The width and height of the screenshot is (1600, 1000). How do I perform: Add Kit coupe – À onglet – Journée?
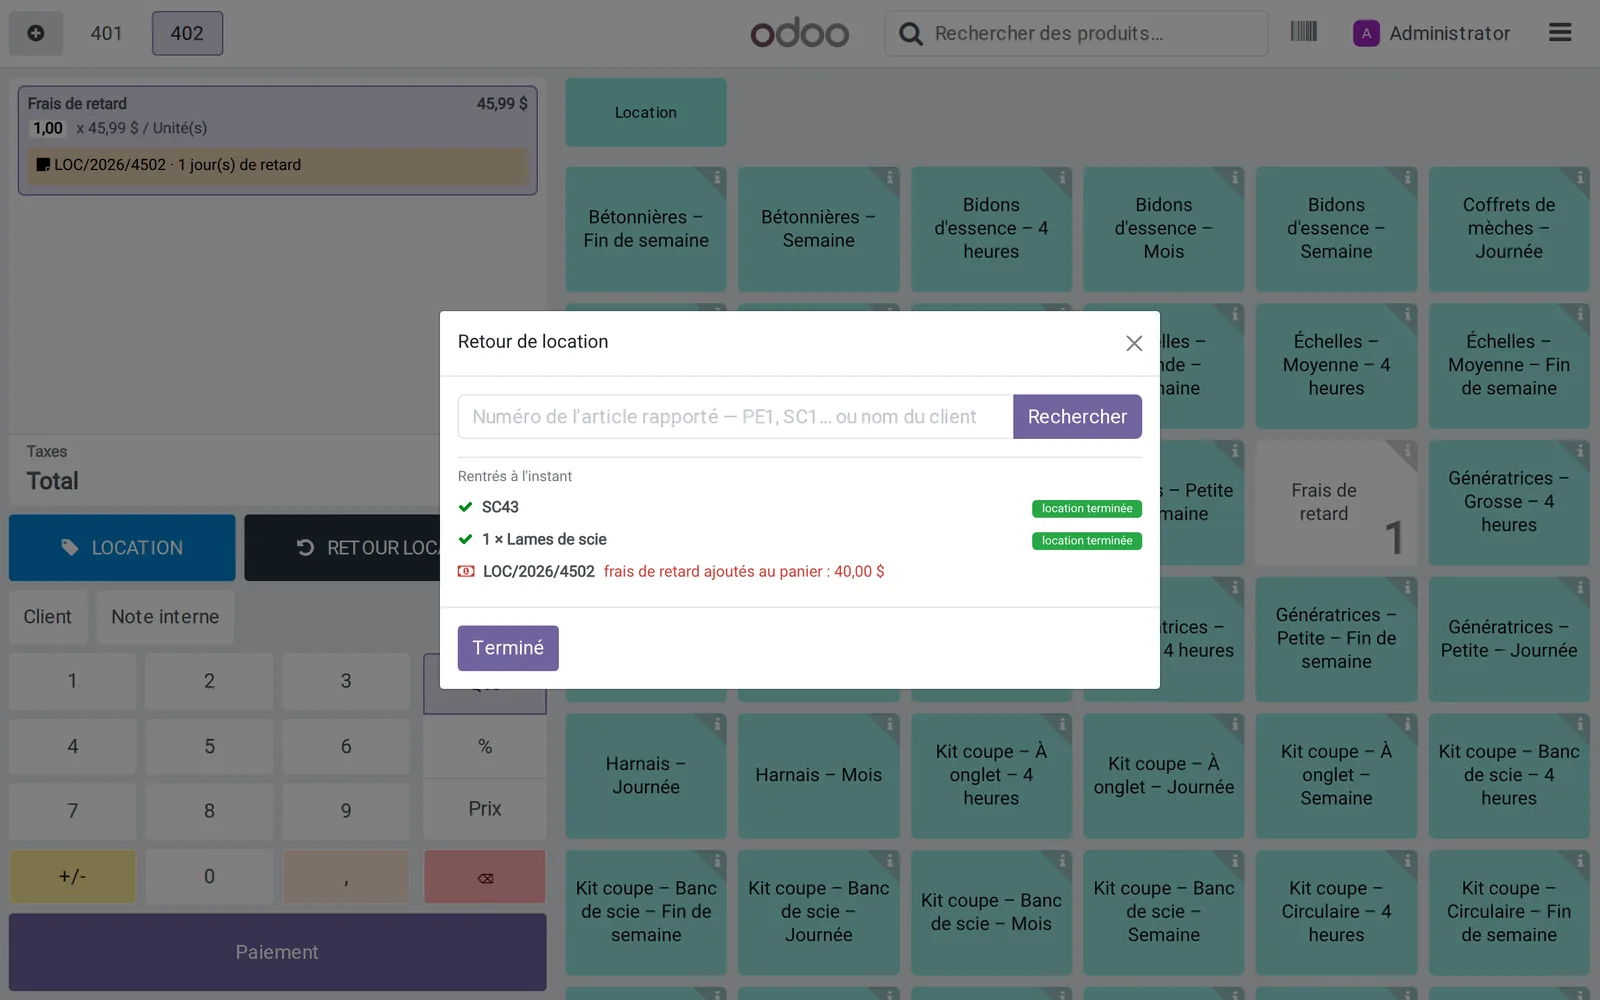pos(1164,775)
